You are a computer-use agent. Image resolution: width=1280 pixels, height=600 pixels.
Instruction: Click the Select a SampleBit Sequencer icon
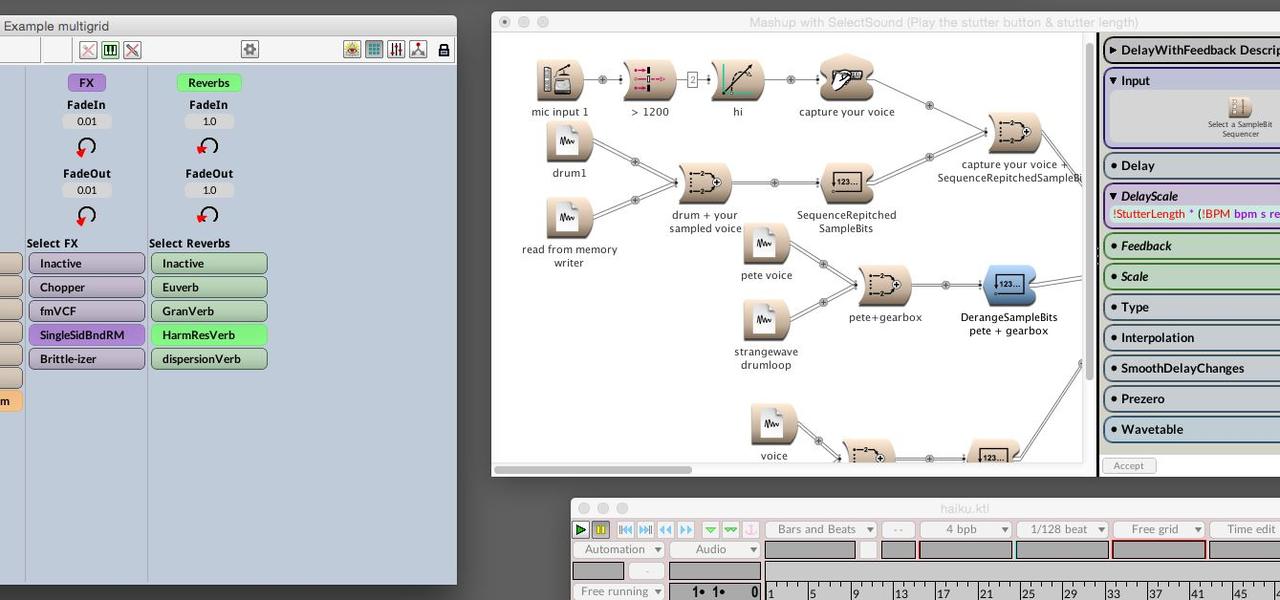[1240, 108]
